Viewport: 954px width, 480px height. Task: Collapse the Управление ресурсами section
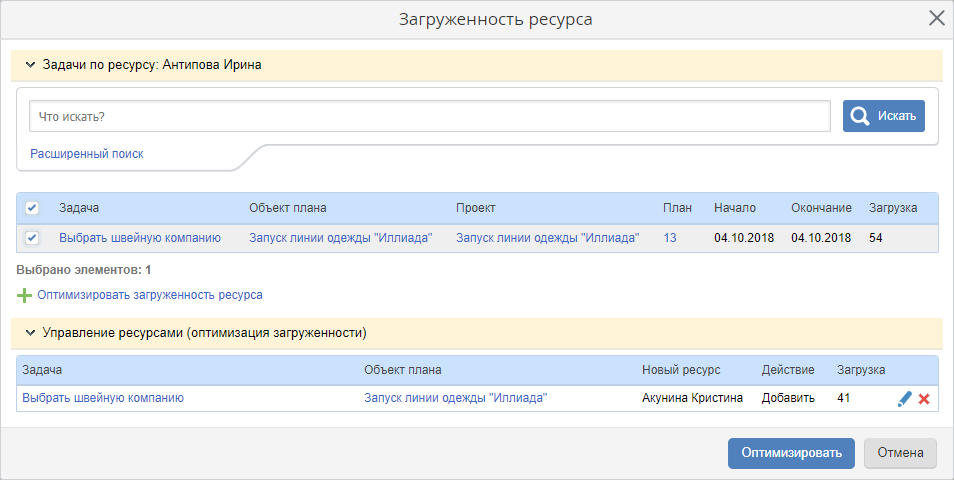30,332
